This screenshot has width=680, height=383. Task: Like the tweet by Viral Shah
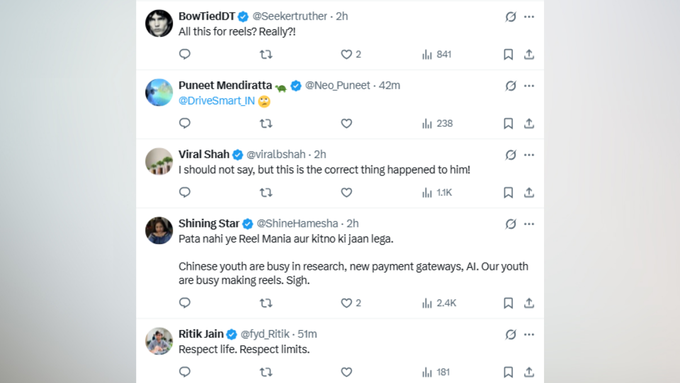click(x=346, y=192)
